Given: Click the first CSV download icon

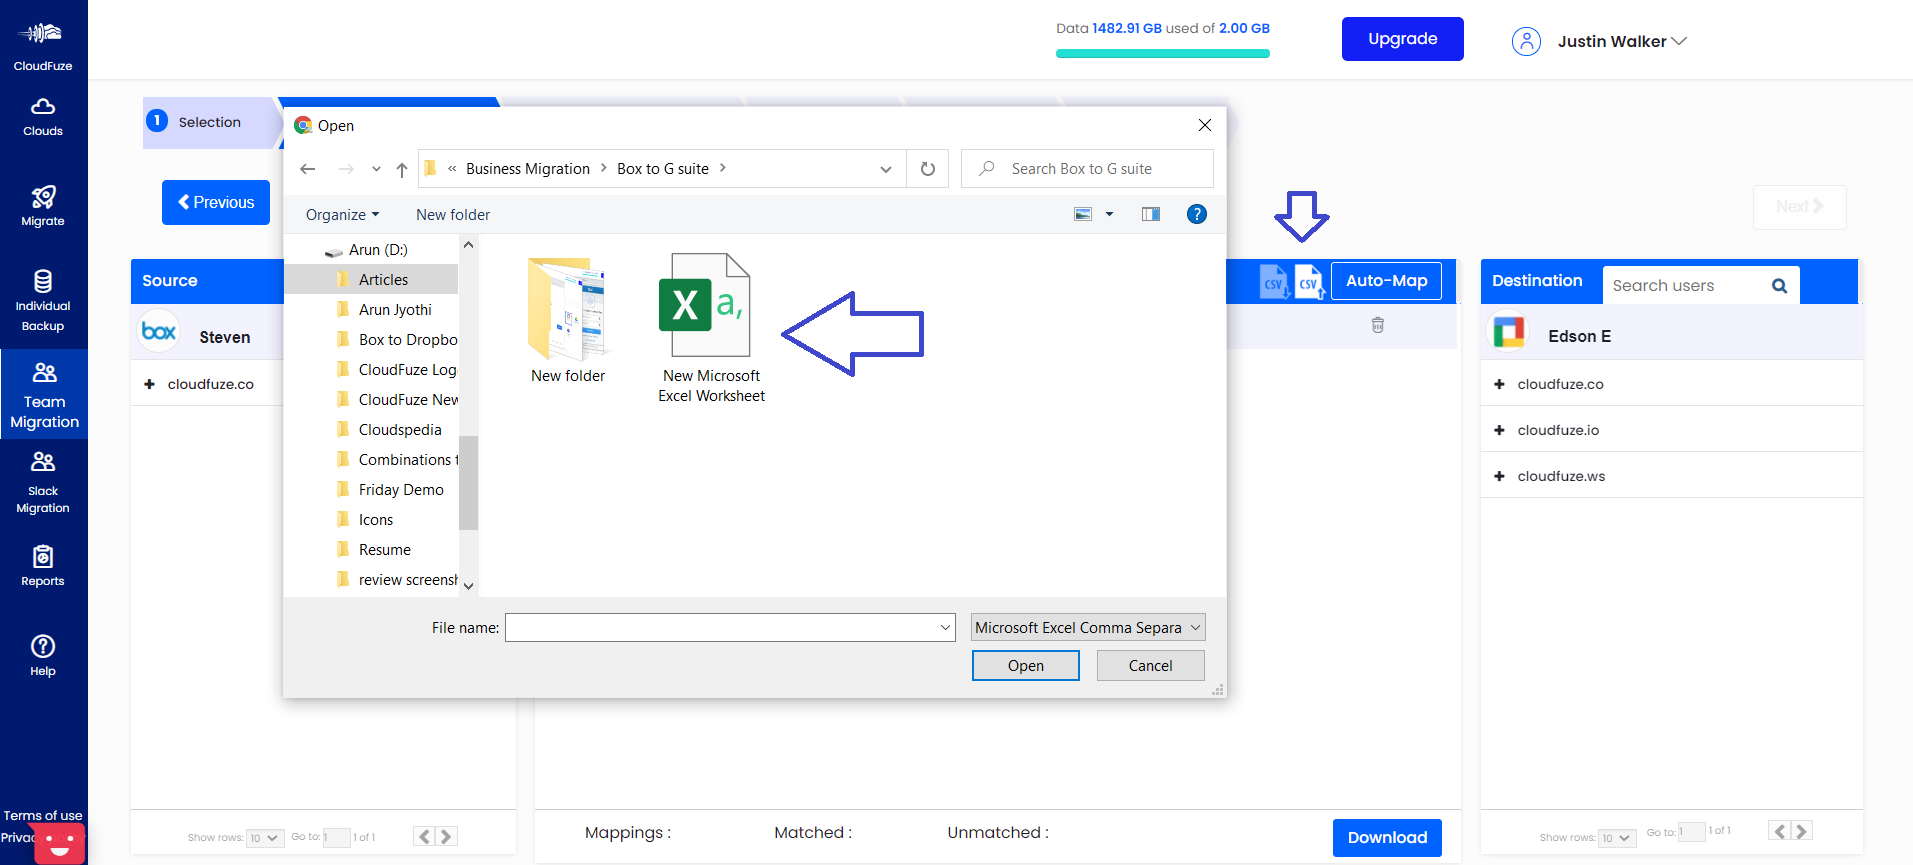Looking at the screenshot, I should pos(1274,282).
